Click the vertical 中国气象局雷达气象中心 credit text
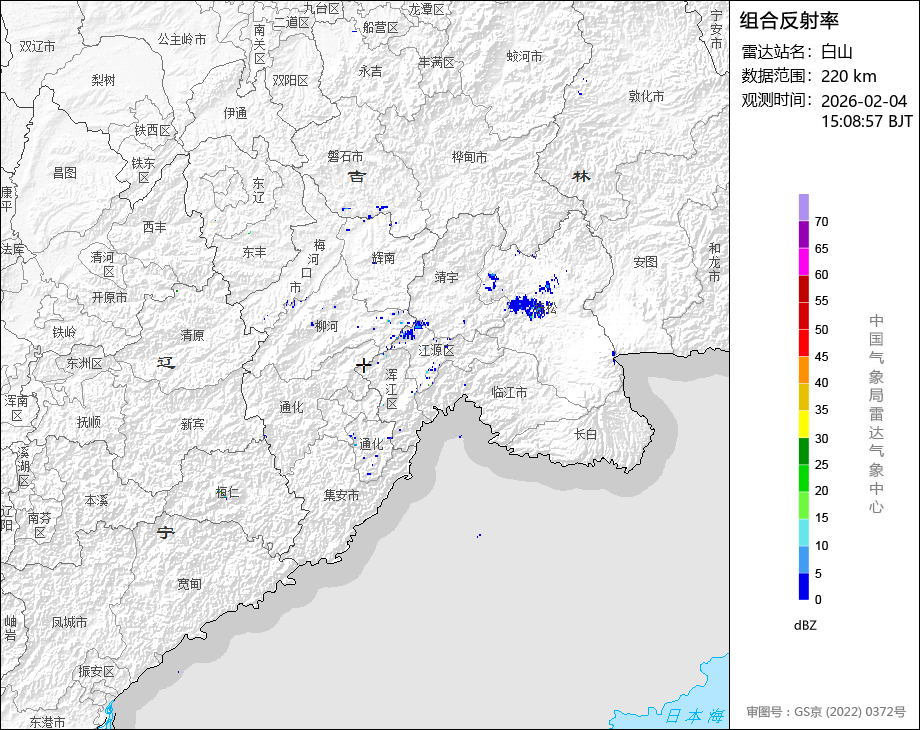Image resolution: width=920 pixels, height=730 pixels. [876, 414]
